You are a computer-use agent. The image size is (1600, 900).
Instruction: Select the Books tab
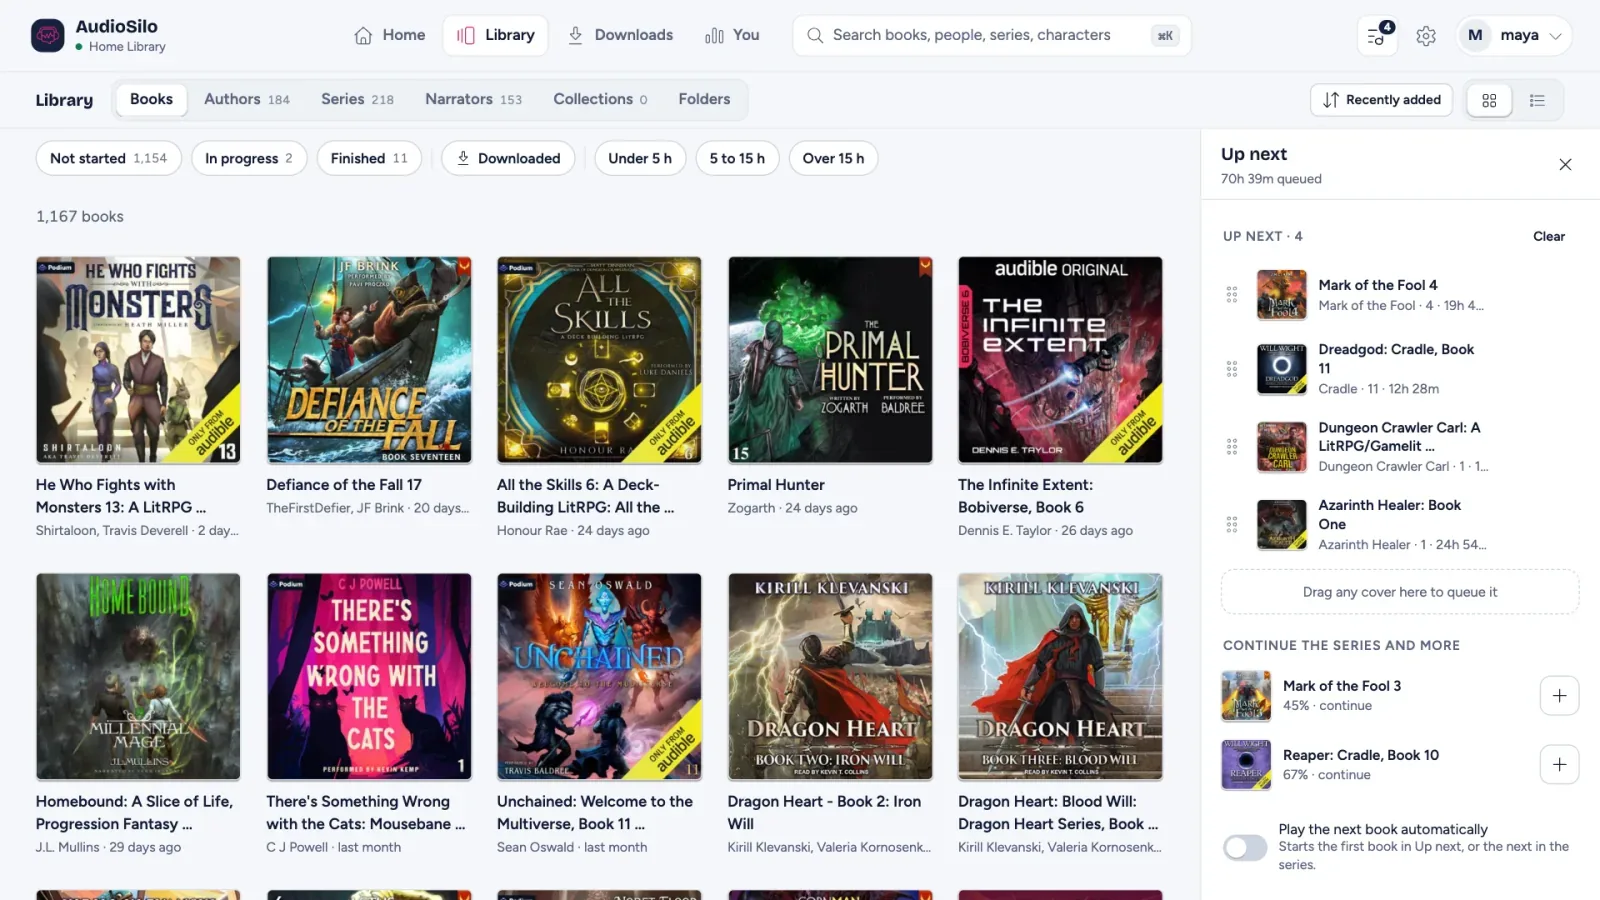tap(151, 99)
